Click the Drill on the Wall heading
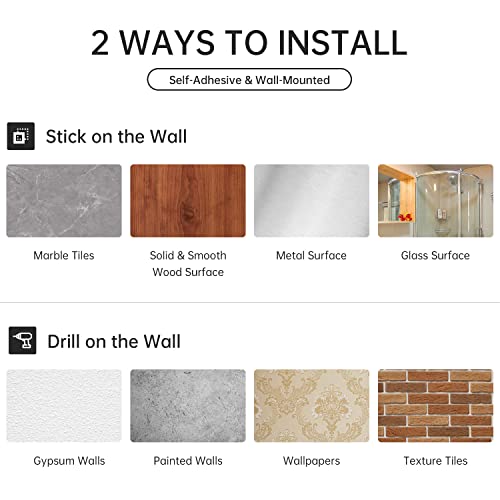This screenshot has height=500, width=500. pyautogui.click(x=114, y=341)
